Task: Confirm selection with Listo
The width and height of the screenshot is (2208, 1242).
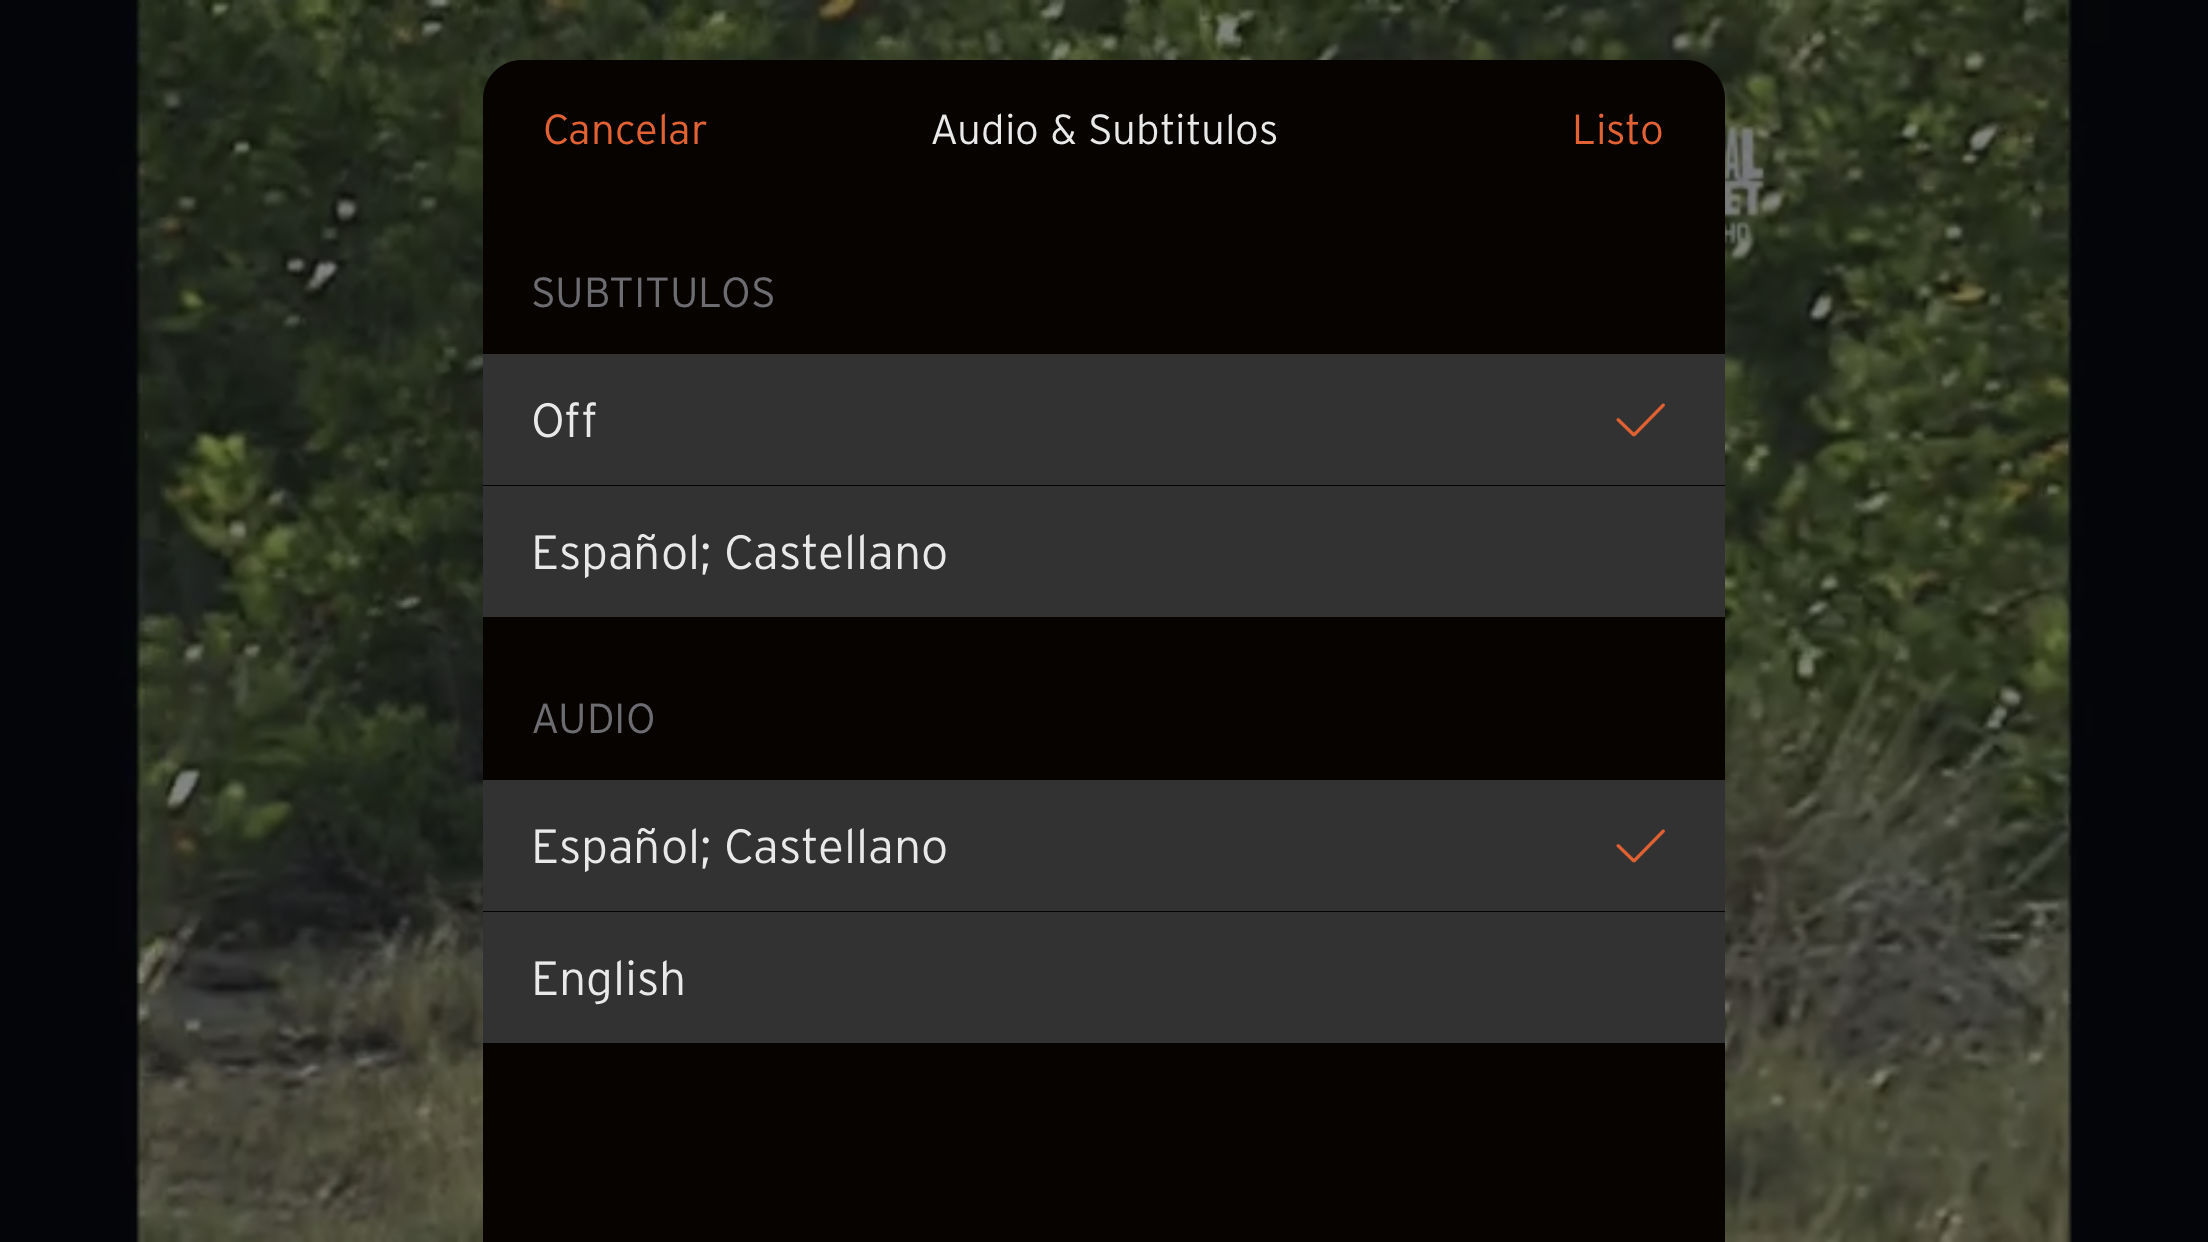Action: click(1617, 130)
